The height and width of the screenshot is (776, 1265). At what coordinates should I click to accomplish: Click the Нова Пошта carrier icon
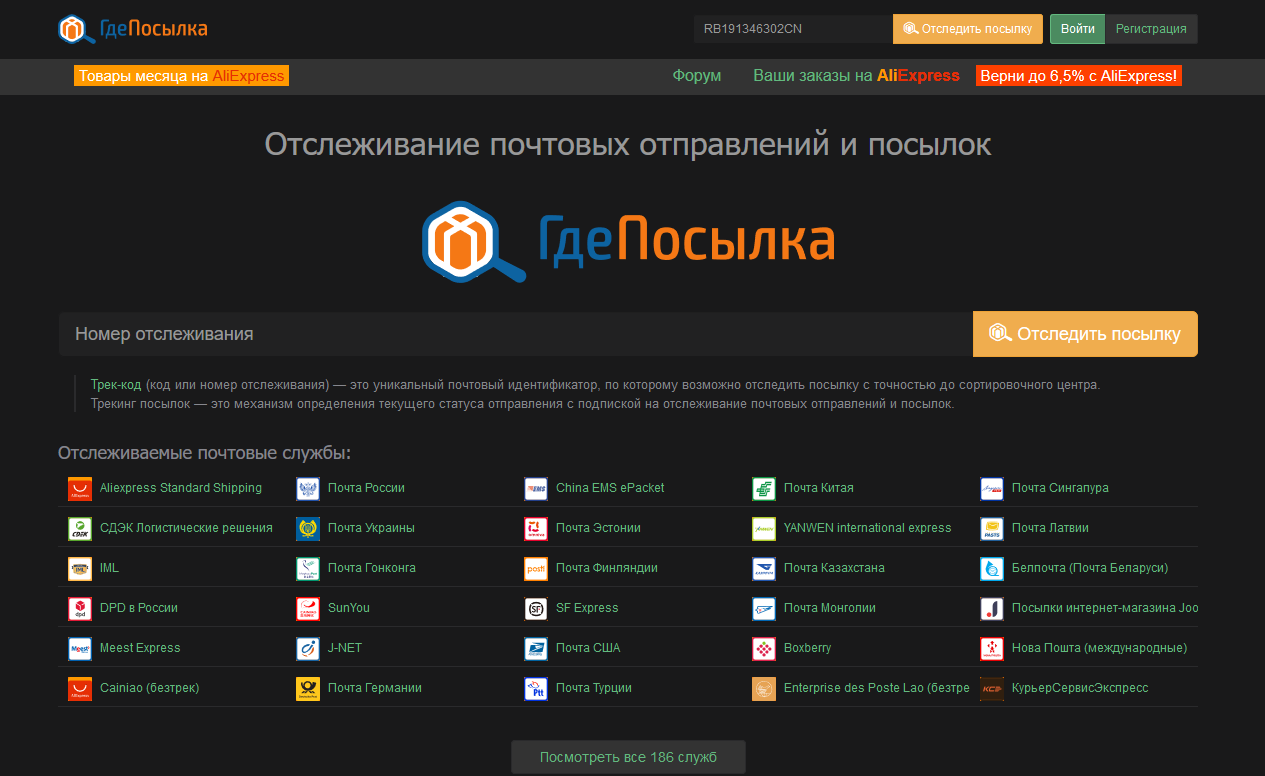click(992, 649)
